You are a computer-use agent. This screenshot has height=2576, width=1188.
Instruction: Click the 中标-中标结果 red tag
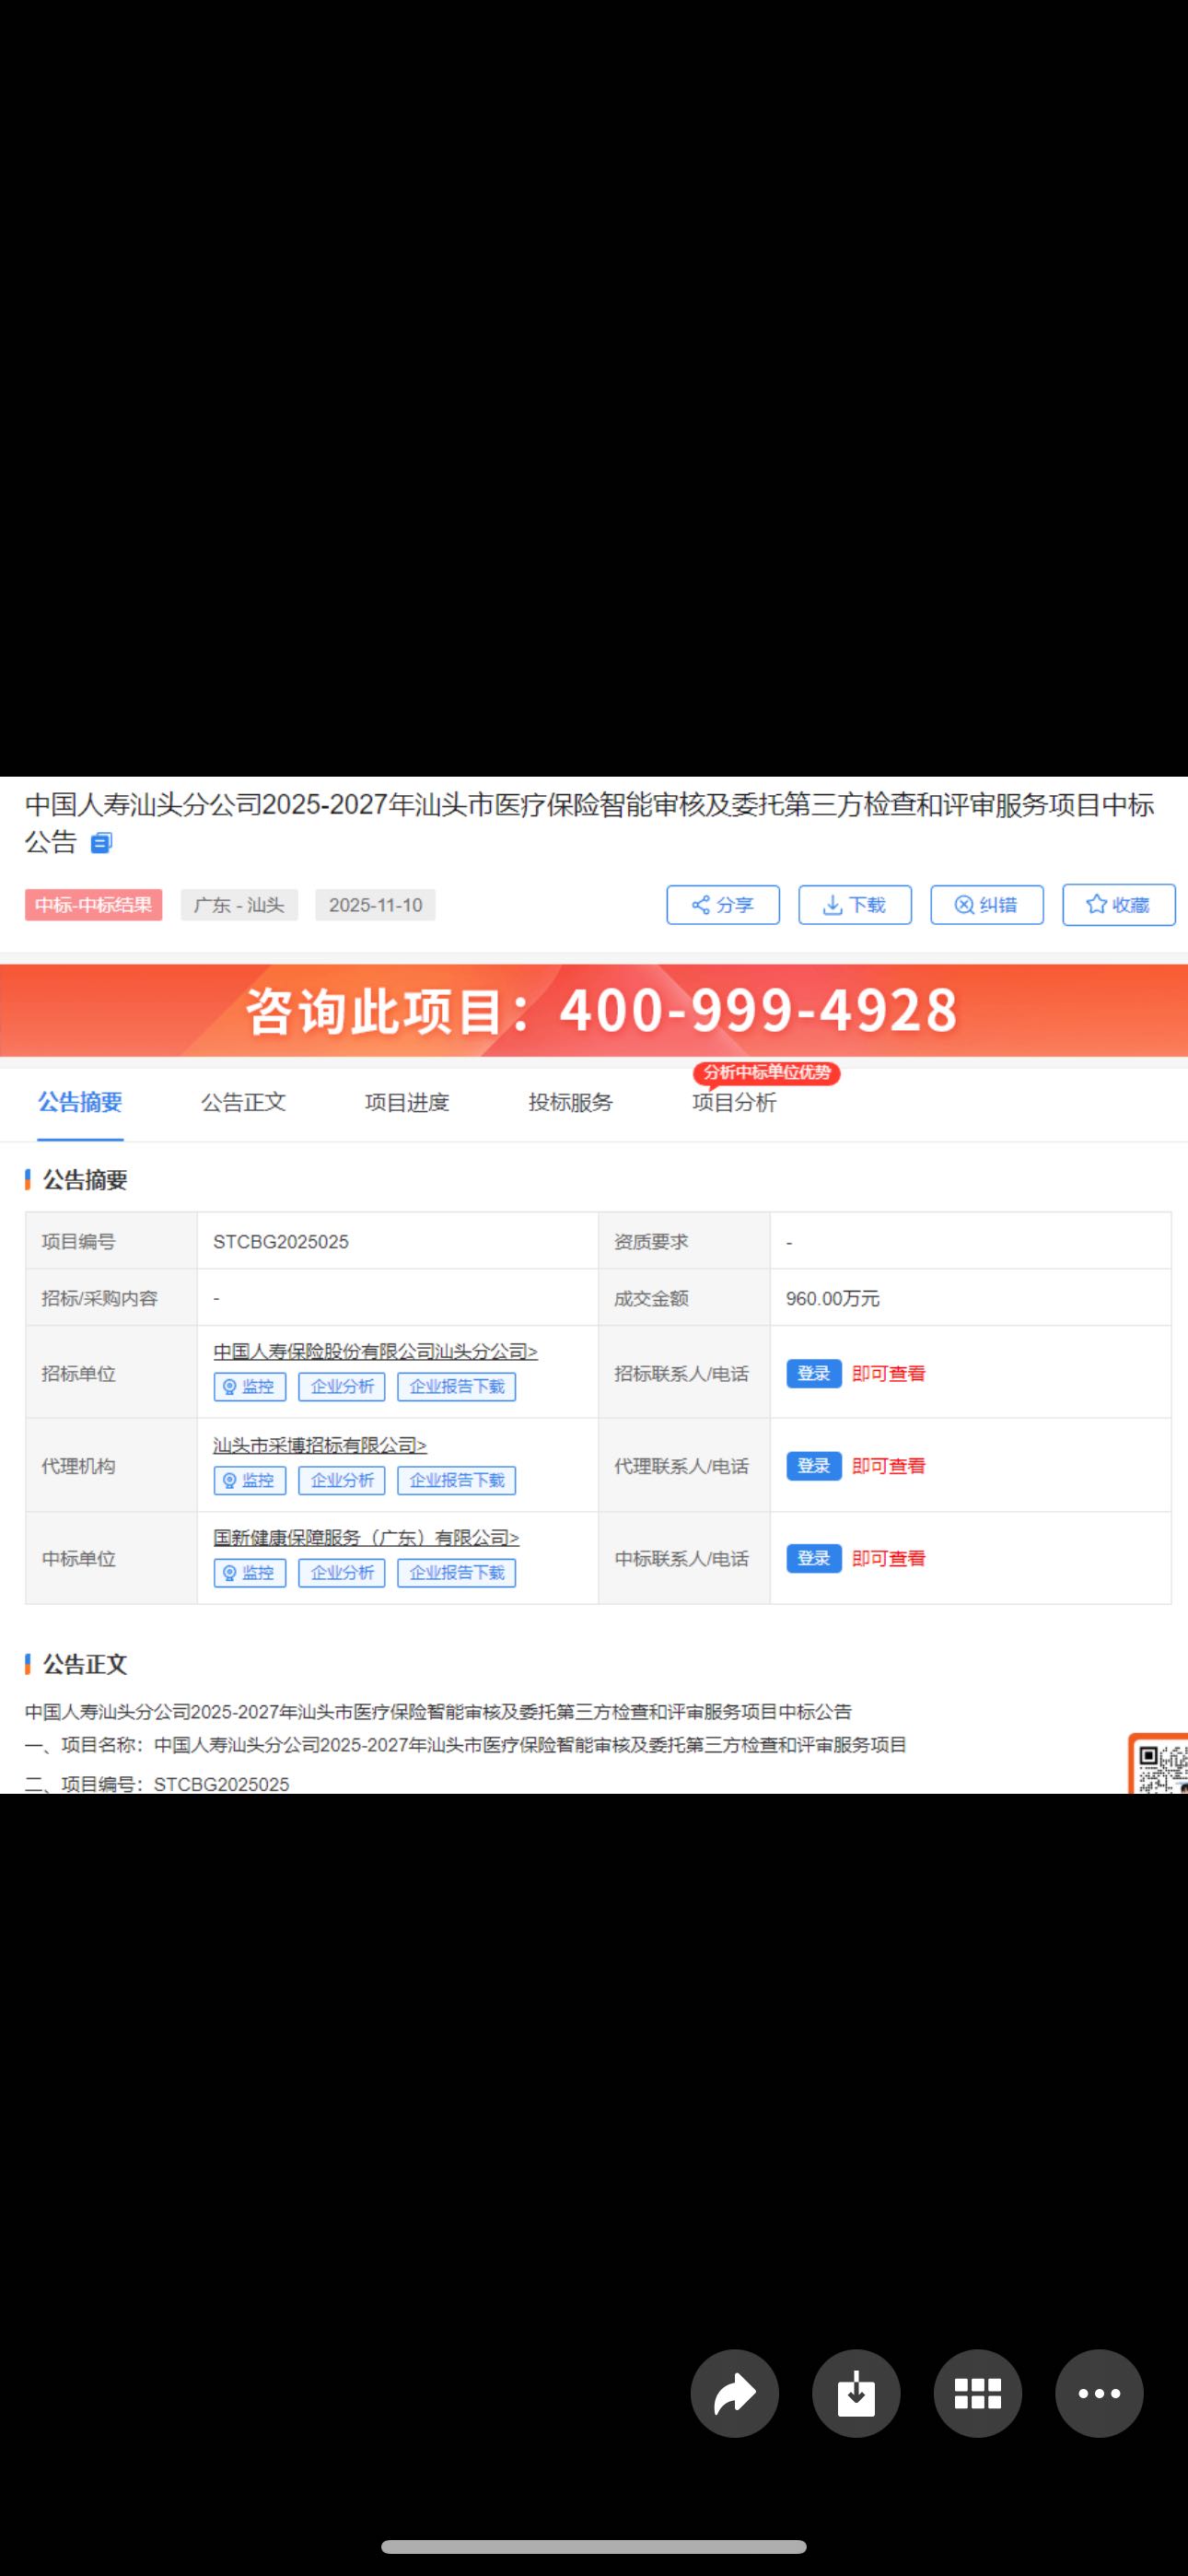pyautogui.click(x=93, y=905)
